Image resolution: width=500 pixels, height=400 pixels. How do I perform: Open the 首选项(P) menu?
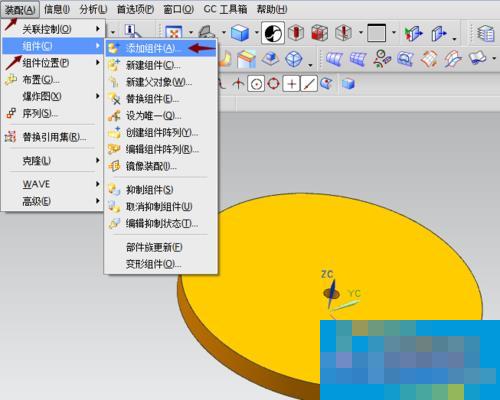(135, 9)
